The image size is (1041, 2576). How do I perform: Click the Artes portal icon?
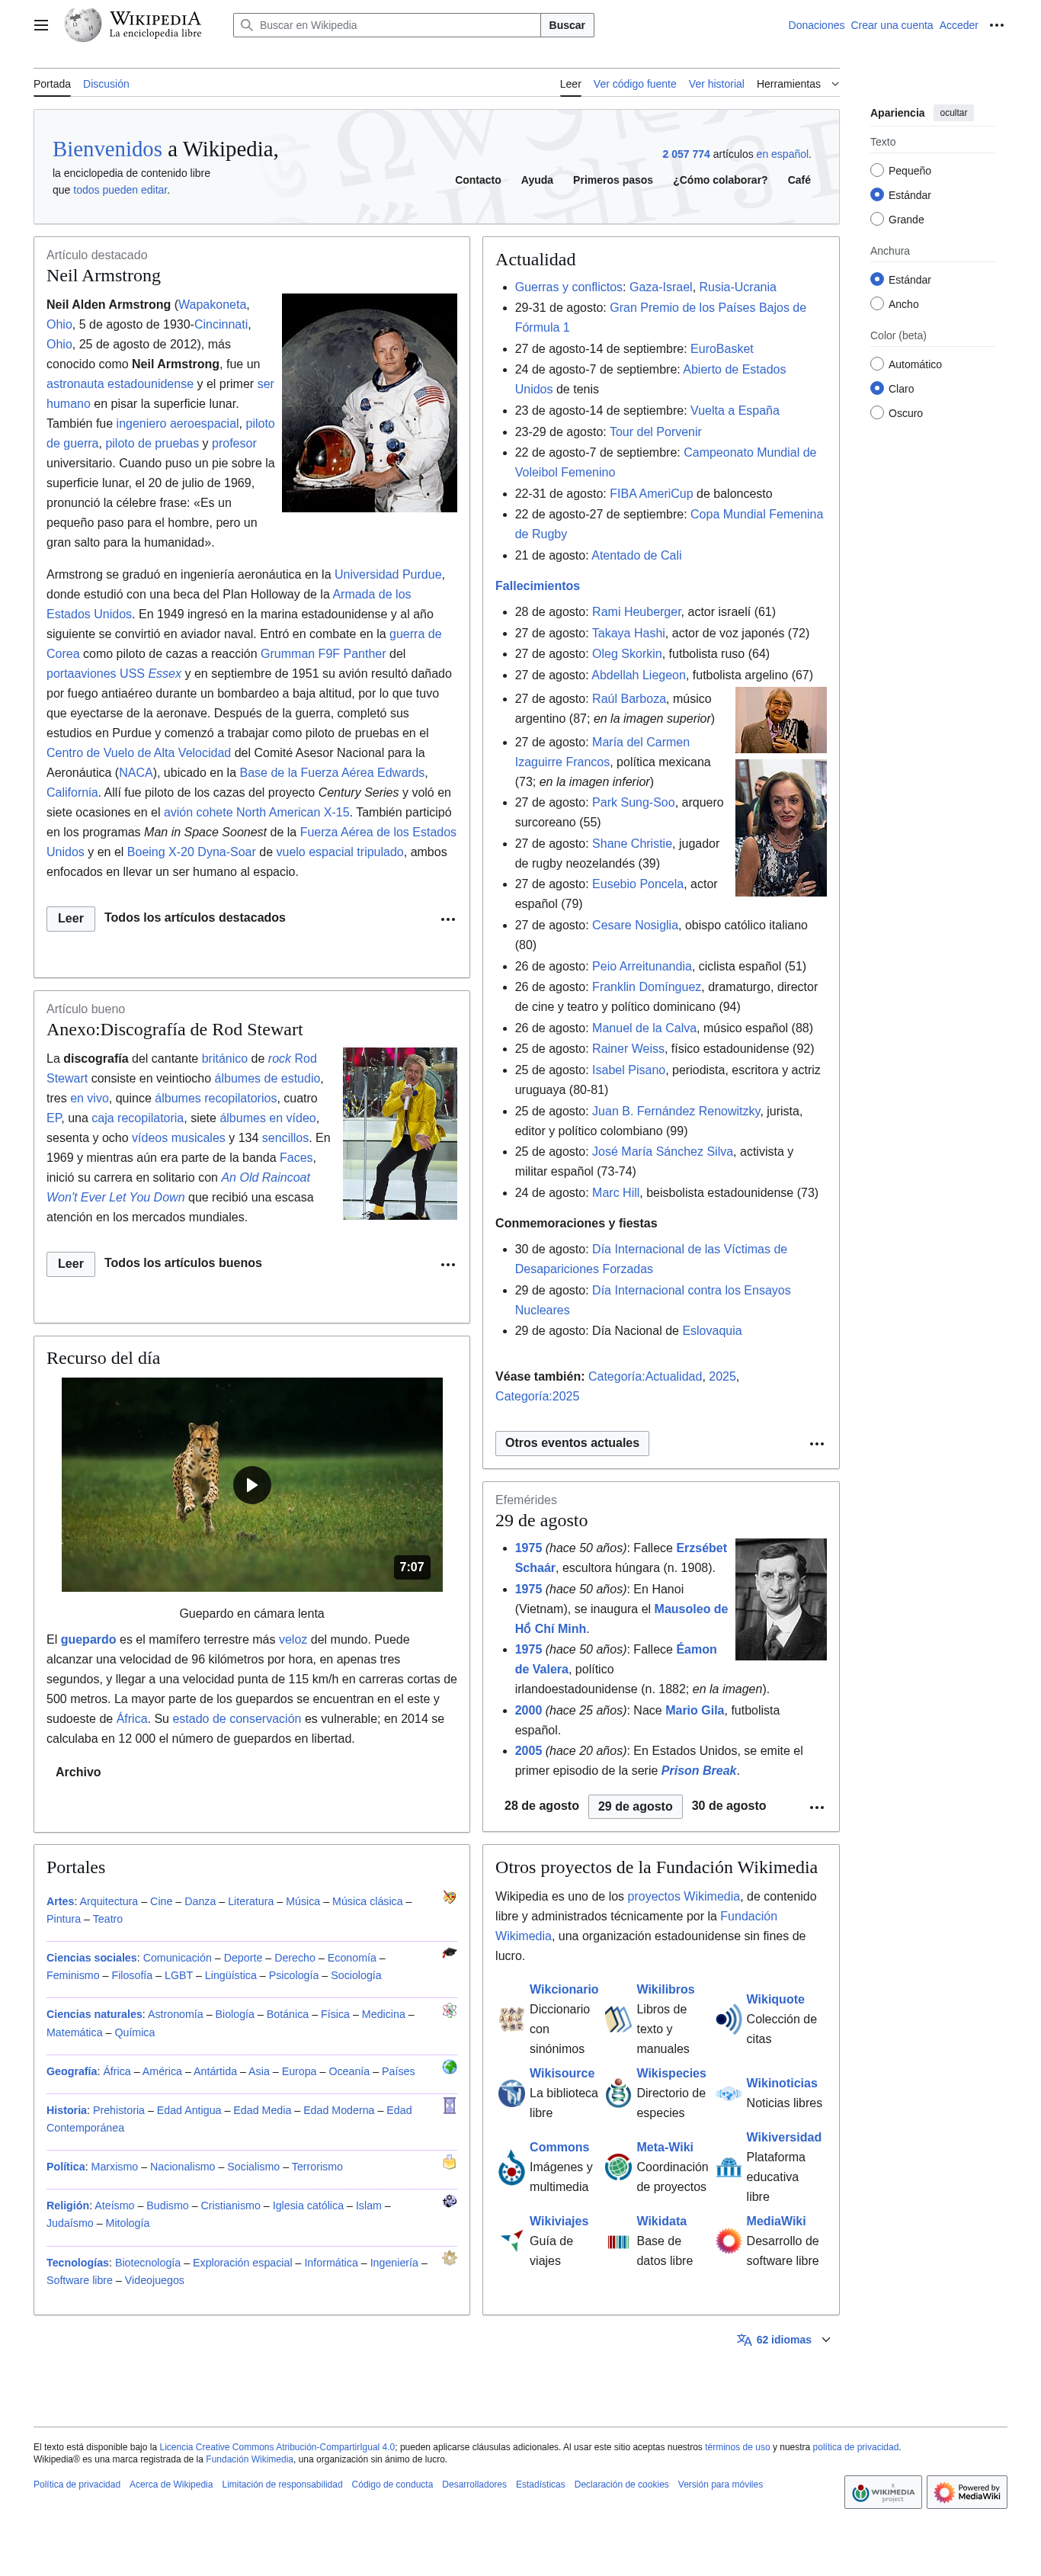449,1897
